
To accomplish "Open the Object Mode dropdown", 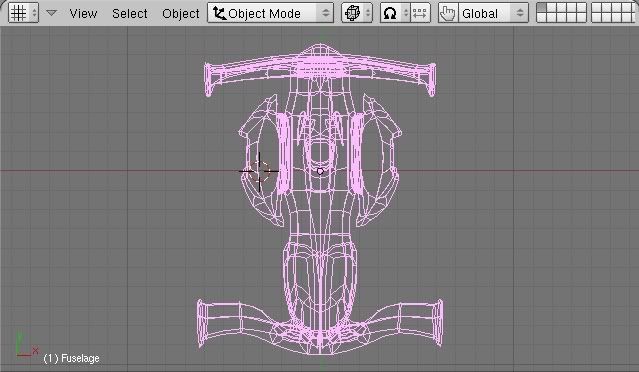I will coord(270,13).
